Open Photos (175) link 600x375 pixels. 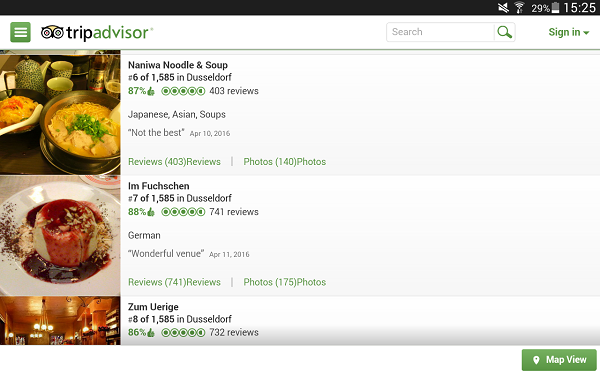285,282
